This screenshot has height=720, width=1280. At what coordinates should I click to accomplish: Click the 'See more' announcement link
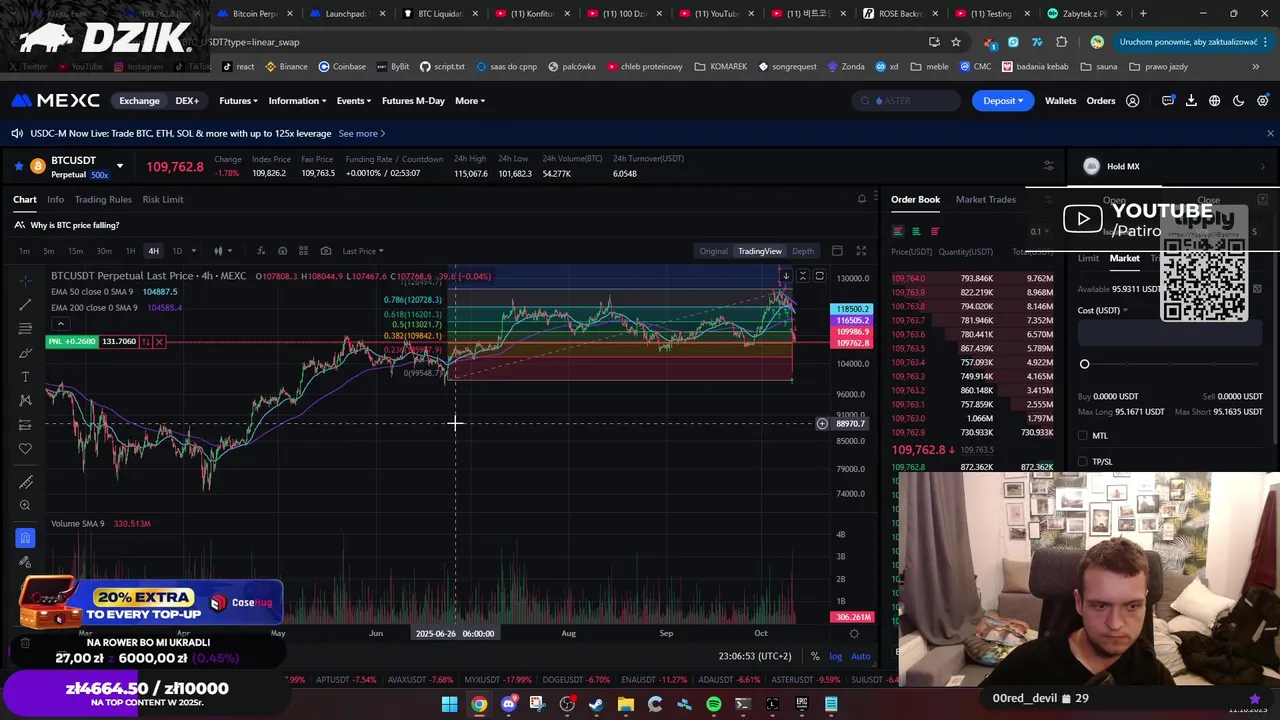point(362,133)
